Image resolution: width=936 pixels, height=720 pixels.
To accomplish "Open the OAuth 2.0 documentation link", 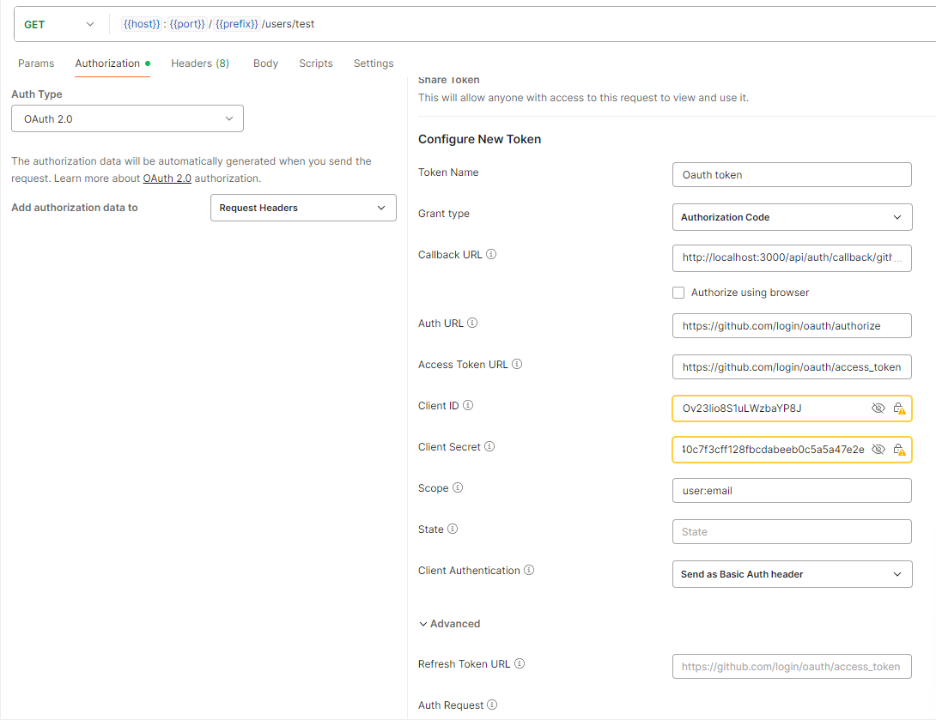I will [166, 179].
